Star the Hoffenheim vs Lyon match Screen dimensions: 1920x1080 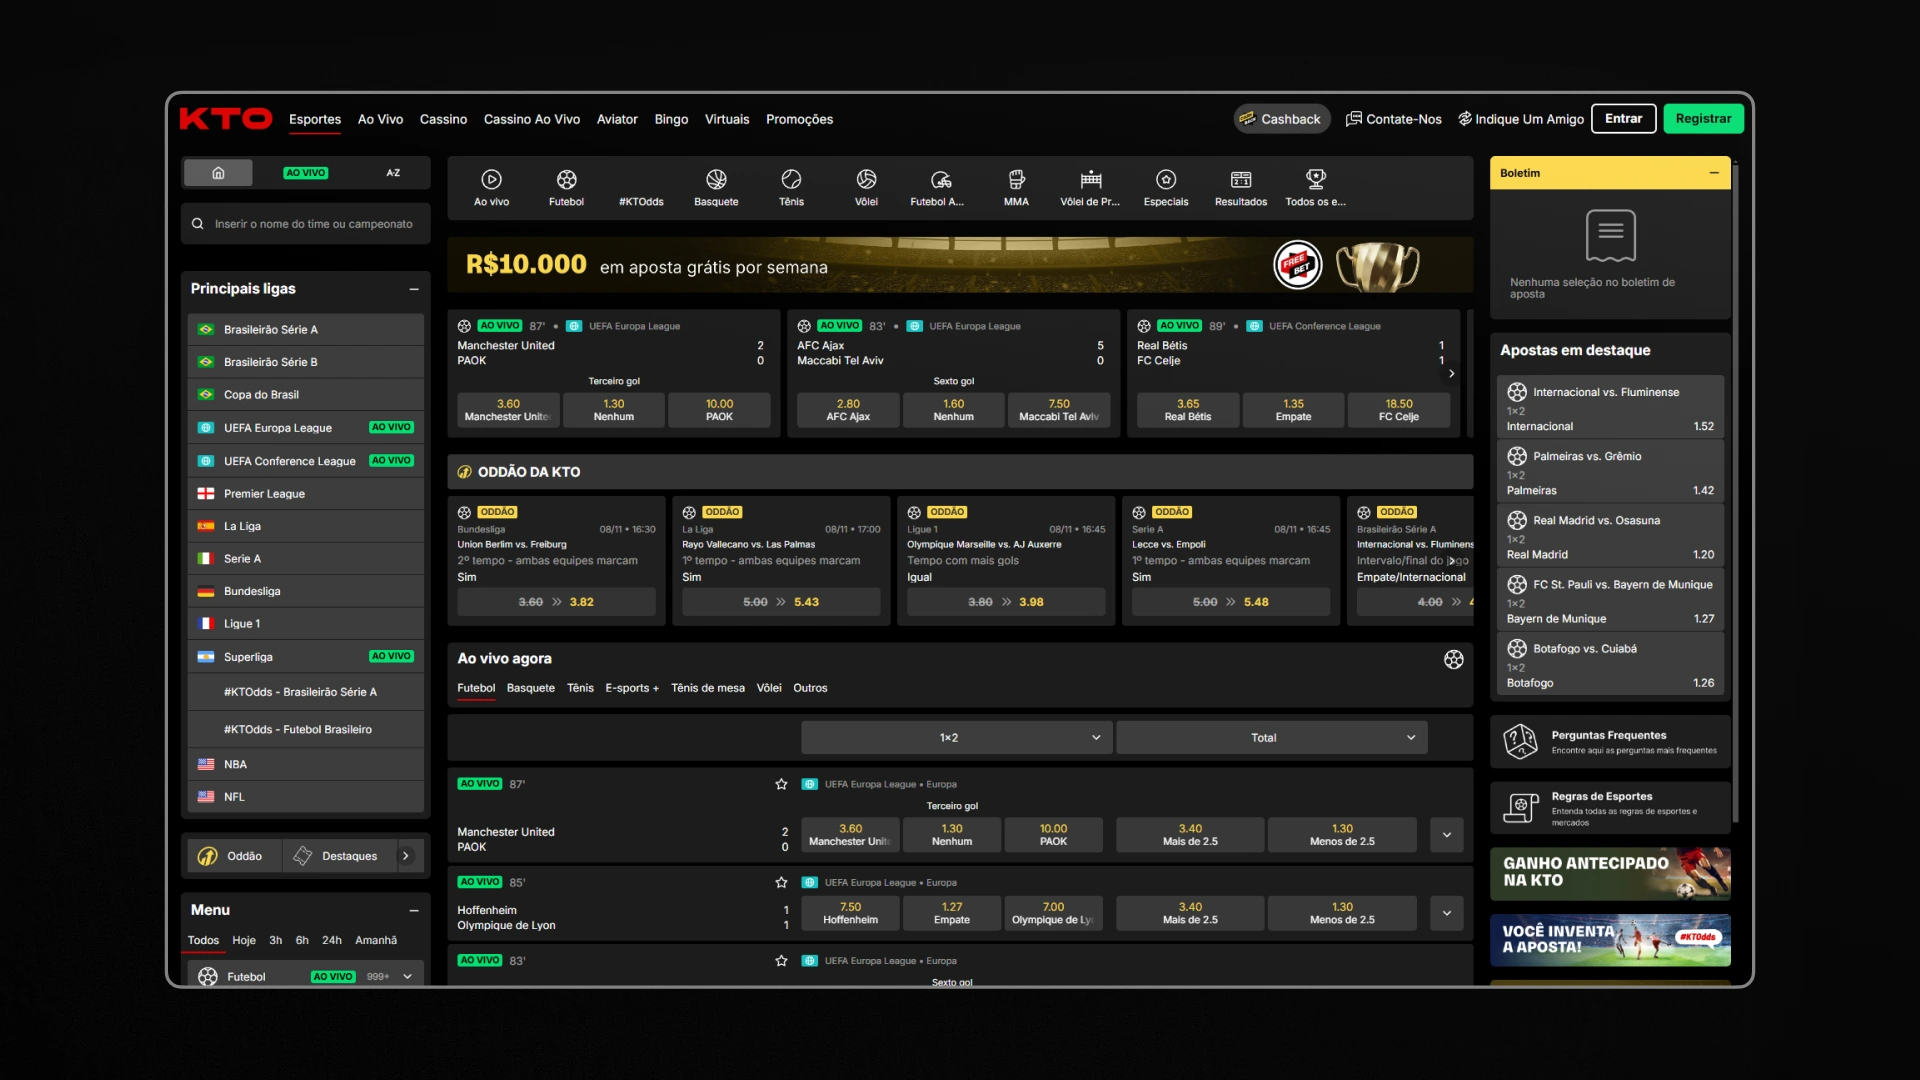[781, 882]
